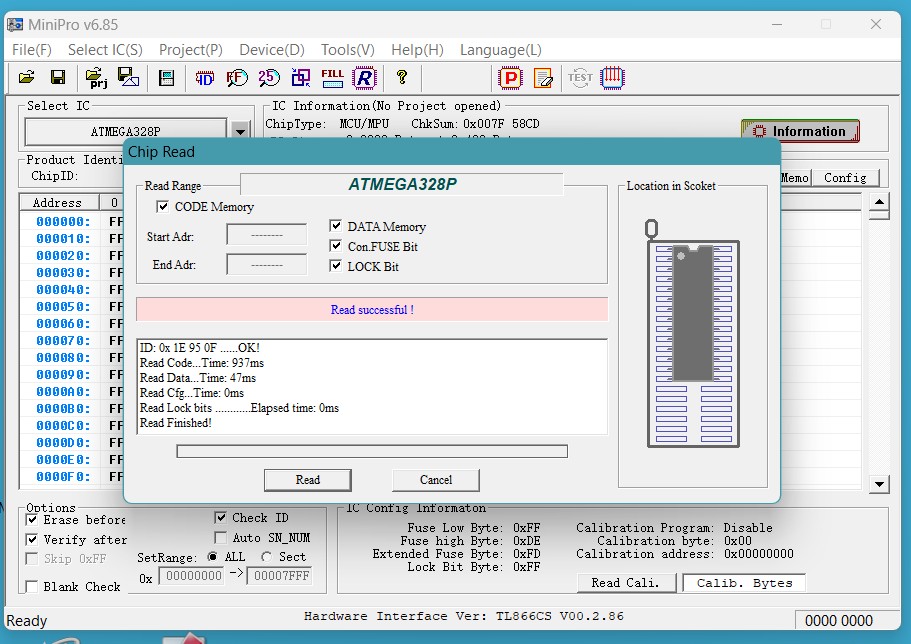Read chip ID using the ID icon
Image resolution: width=911 pixels, height=644 pixels.
click(x=205, y=77)
